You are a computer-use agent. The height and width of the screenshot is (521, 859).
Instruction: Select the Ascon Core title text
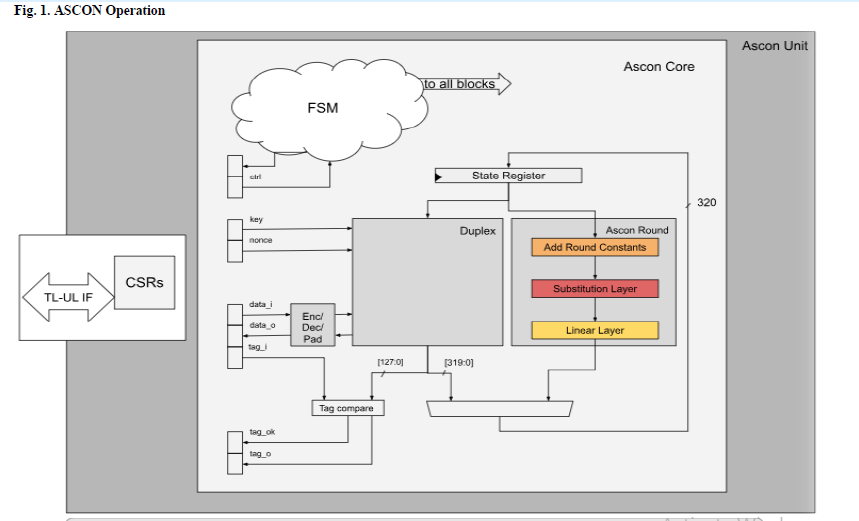click(659, 67)
